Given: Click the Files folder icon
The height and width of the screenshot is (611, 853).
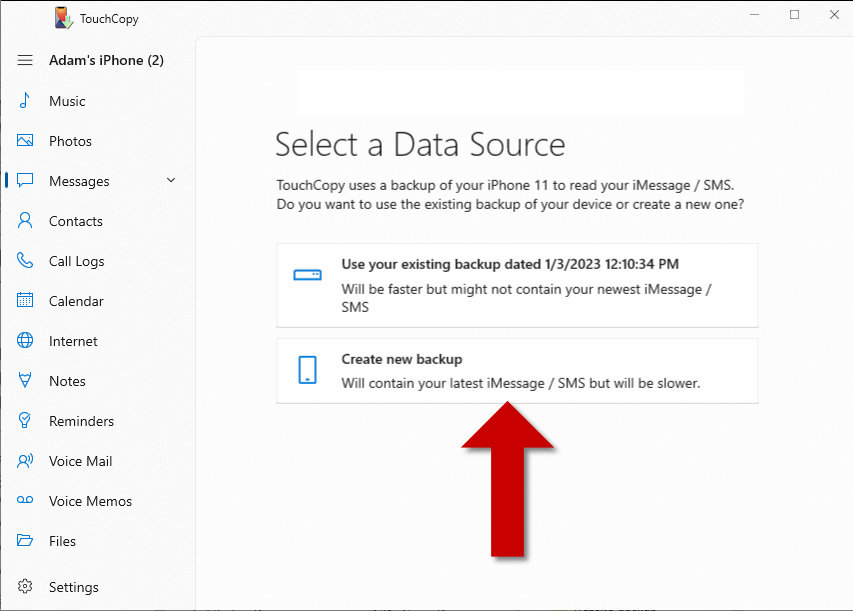Looking at the screenshot, I should (x=25, y=540).
